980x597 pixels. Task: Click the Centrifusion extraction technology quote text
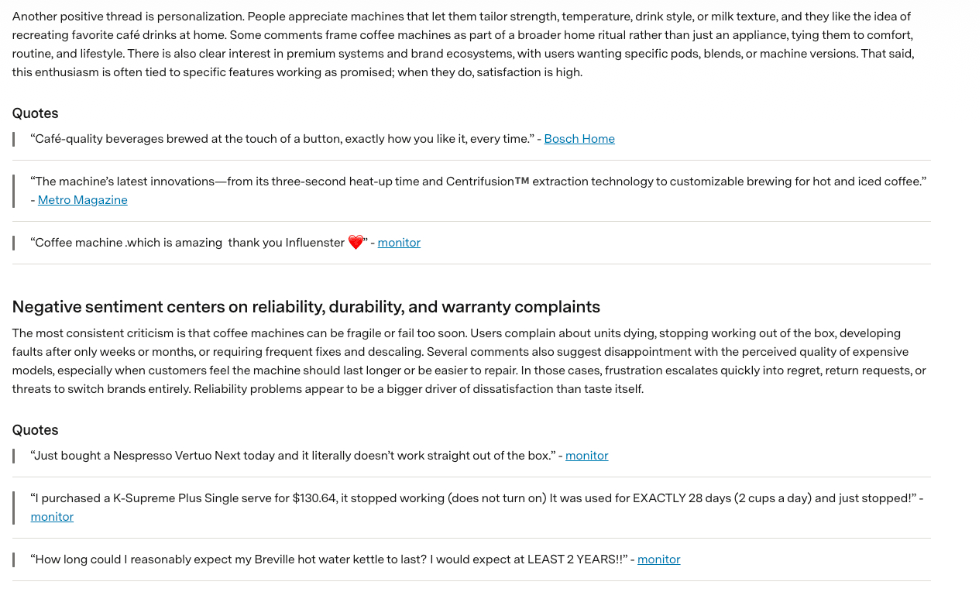tap(478, 182)
